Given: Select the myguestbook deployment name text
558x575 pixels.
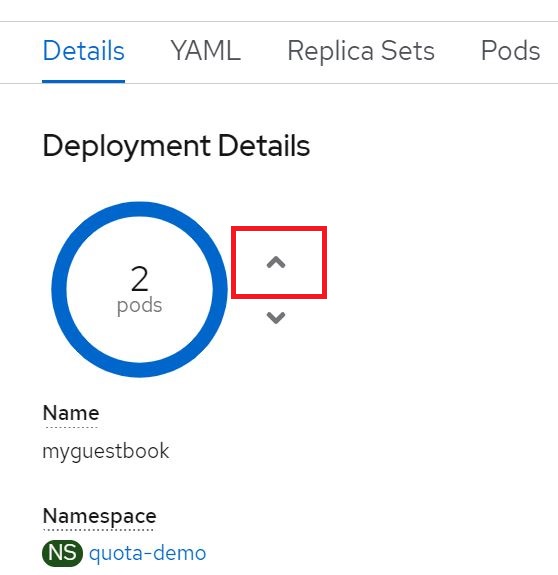Looking at the screenshot, I should [x=106, y=451].
